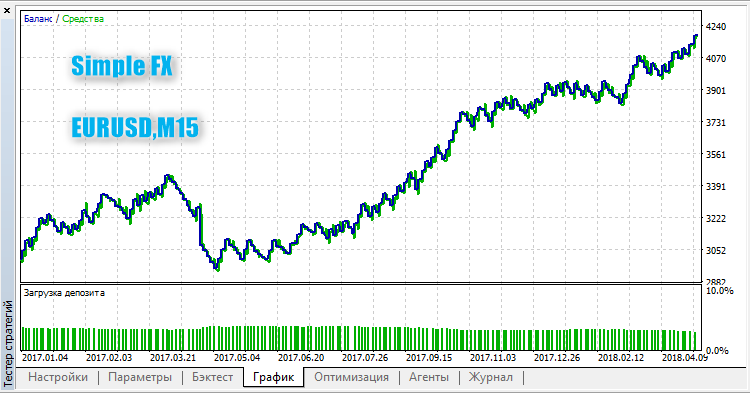Click the 2017.06.20 date label
750x394 pixels.
tap(301, 358)
